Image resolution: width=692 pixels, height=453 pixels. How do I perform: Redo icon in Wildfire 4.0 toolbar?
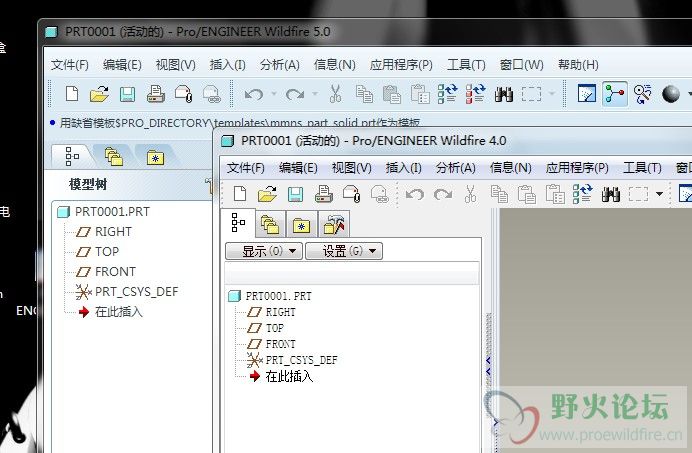point(443,194)
